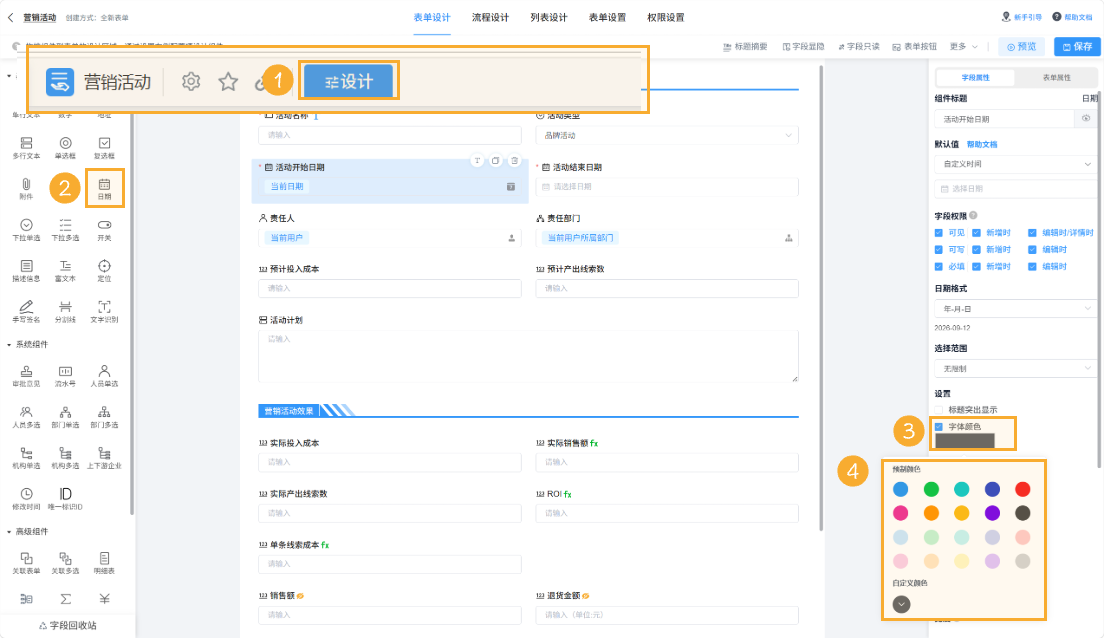Image resolution: width=1104 pixels, height=638 pixels.
Task: Add the 上下游企业 component
Action: coord(104,458)
